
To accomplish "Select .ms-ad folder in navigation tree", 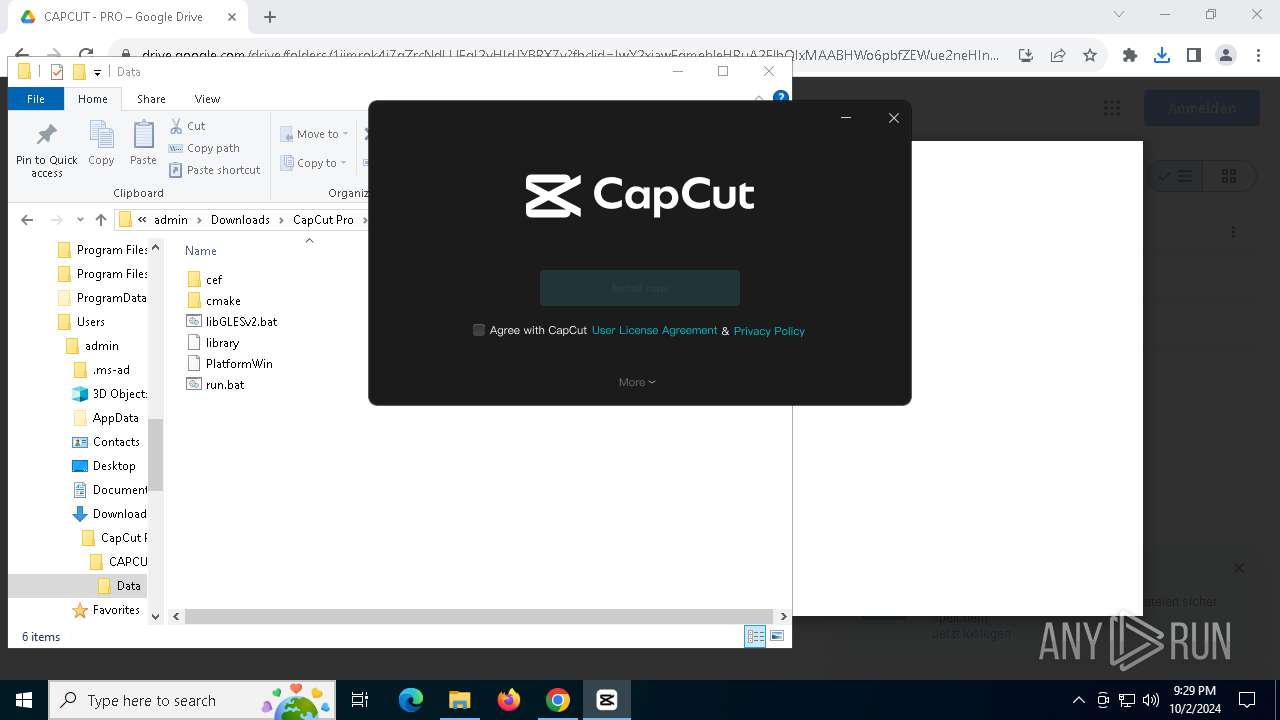I will [102, 370].
